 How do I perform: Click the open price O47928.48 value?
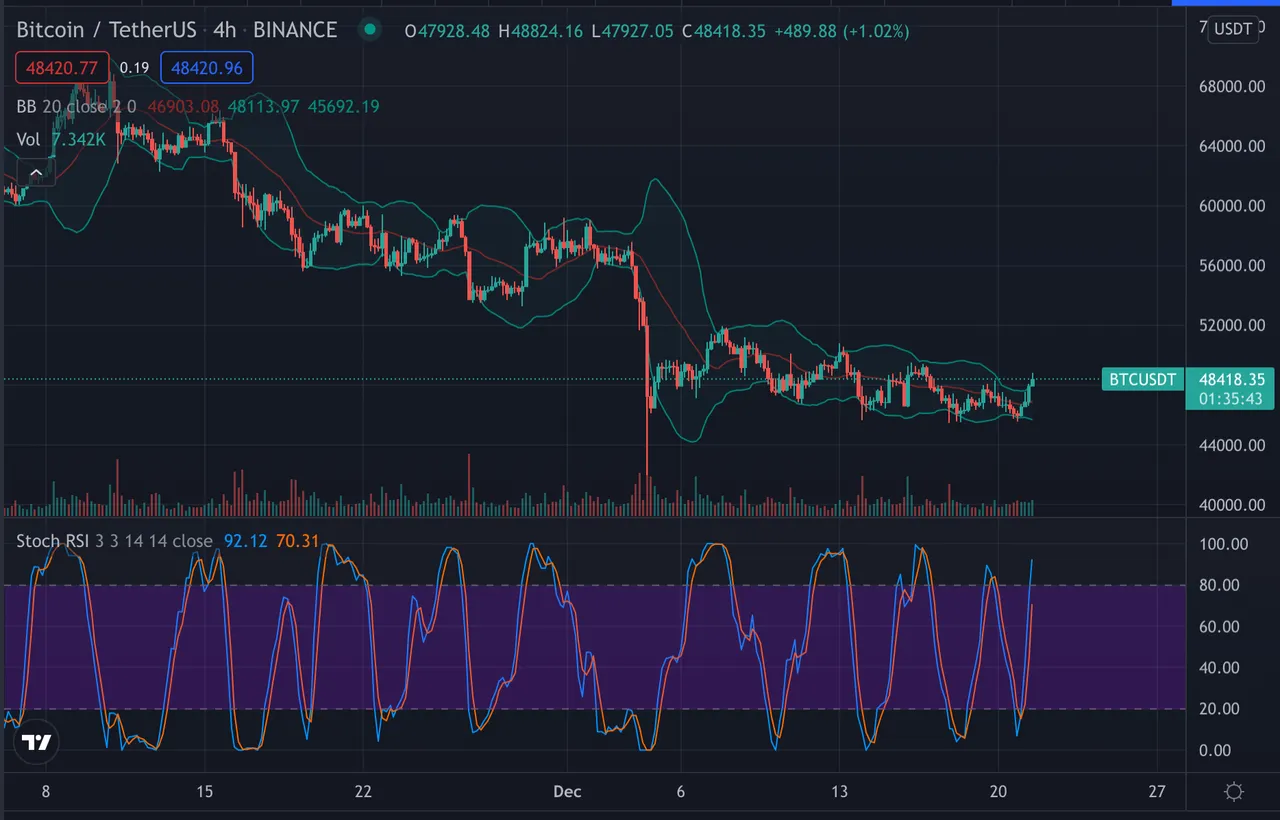(447, 31)
